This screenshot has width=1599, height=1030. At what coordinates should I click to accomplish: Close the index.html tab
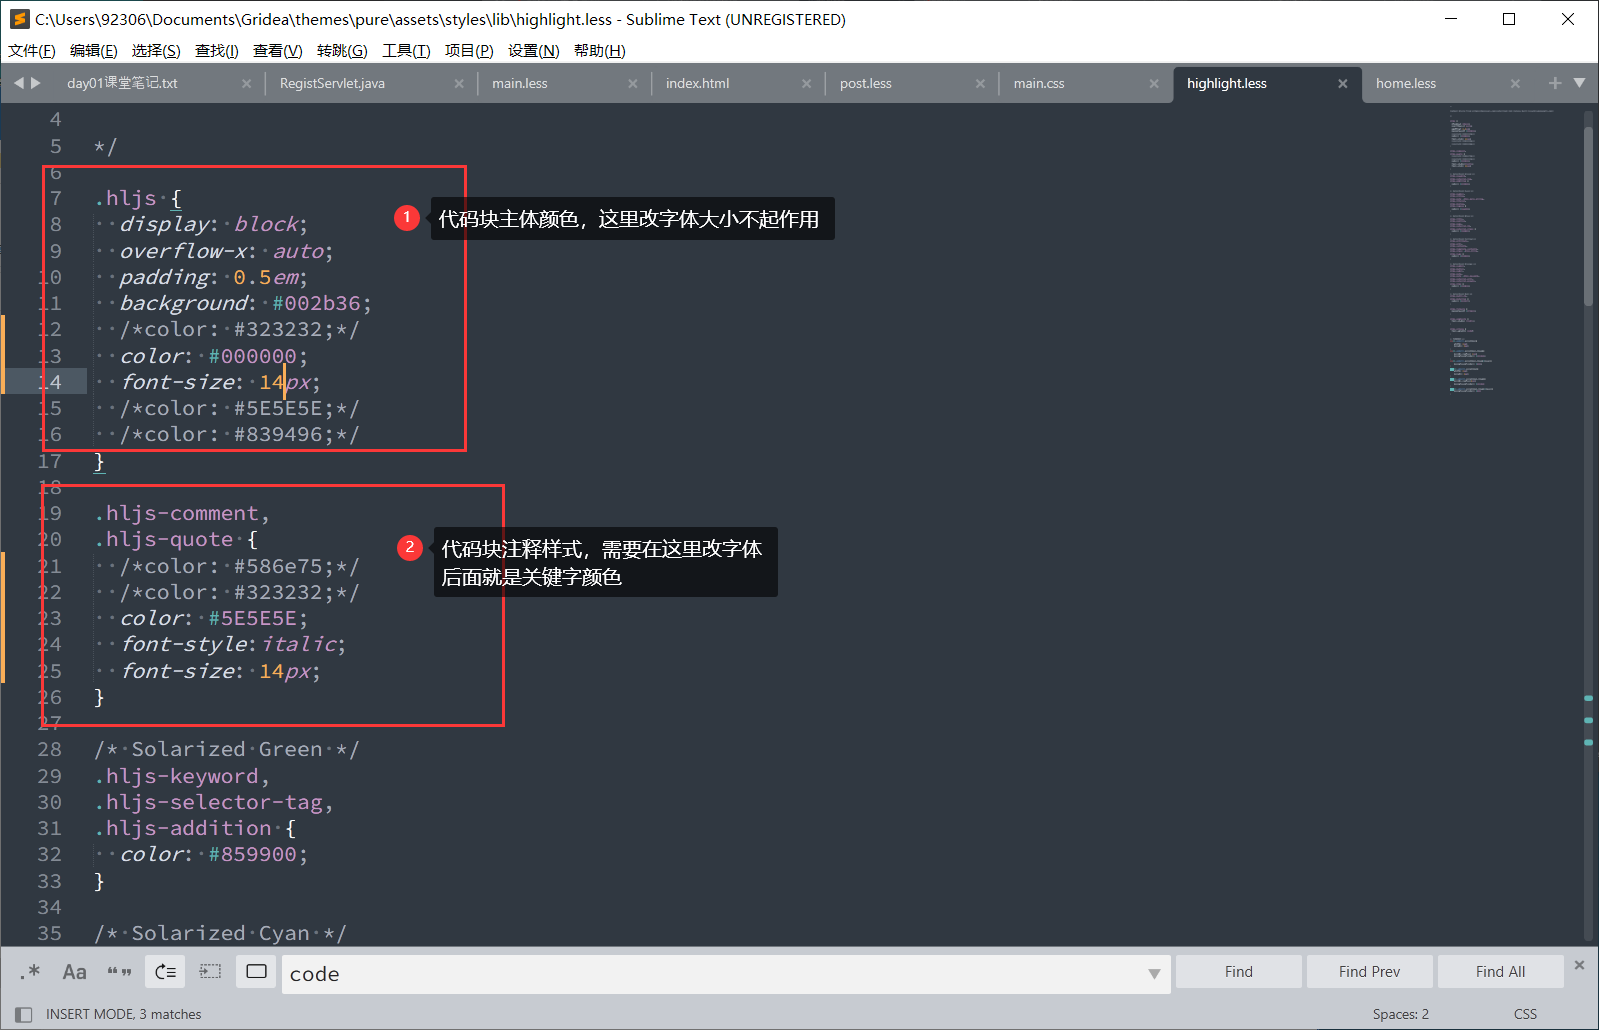click(807, 84)
